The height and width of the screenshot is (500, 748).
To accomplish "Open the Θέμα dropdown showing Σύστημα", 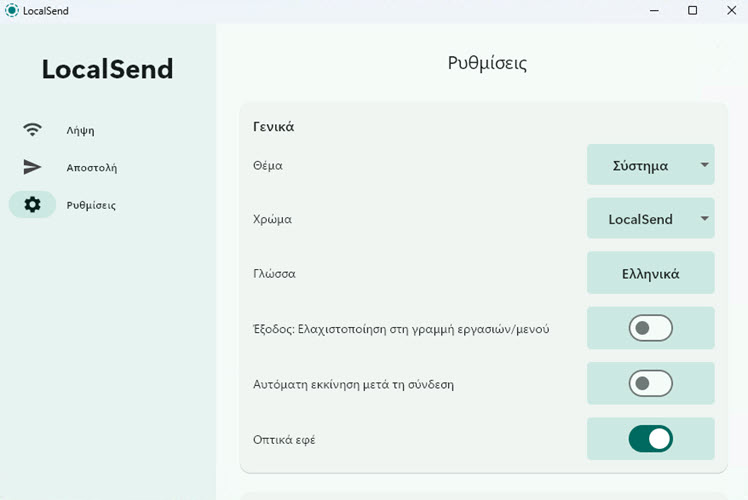I will coord(651,165).
